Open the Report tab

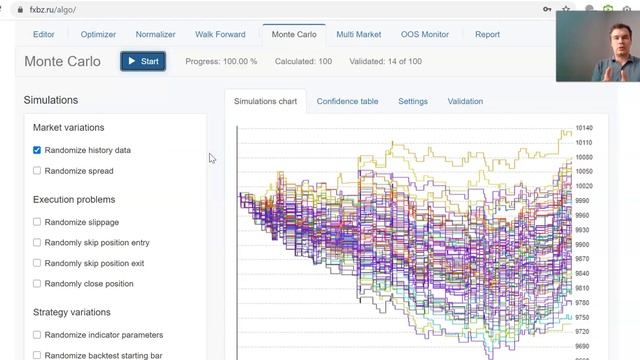pyautogui.click(x=487, y=34)
